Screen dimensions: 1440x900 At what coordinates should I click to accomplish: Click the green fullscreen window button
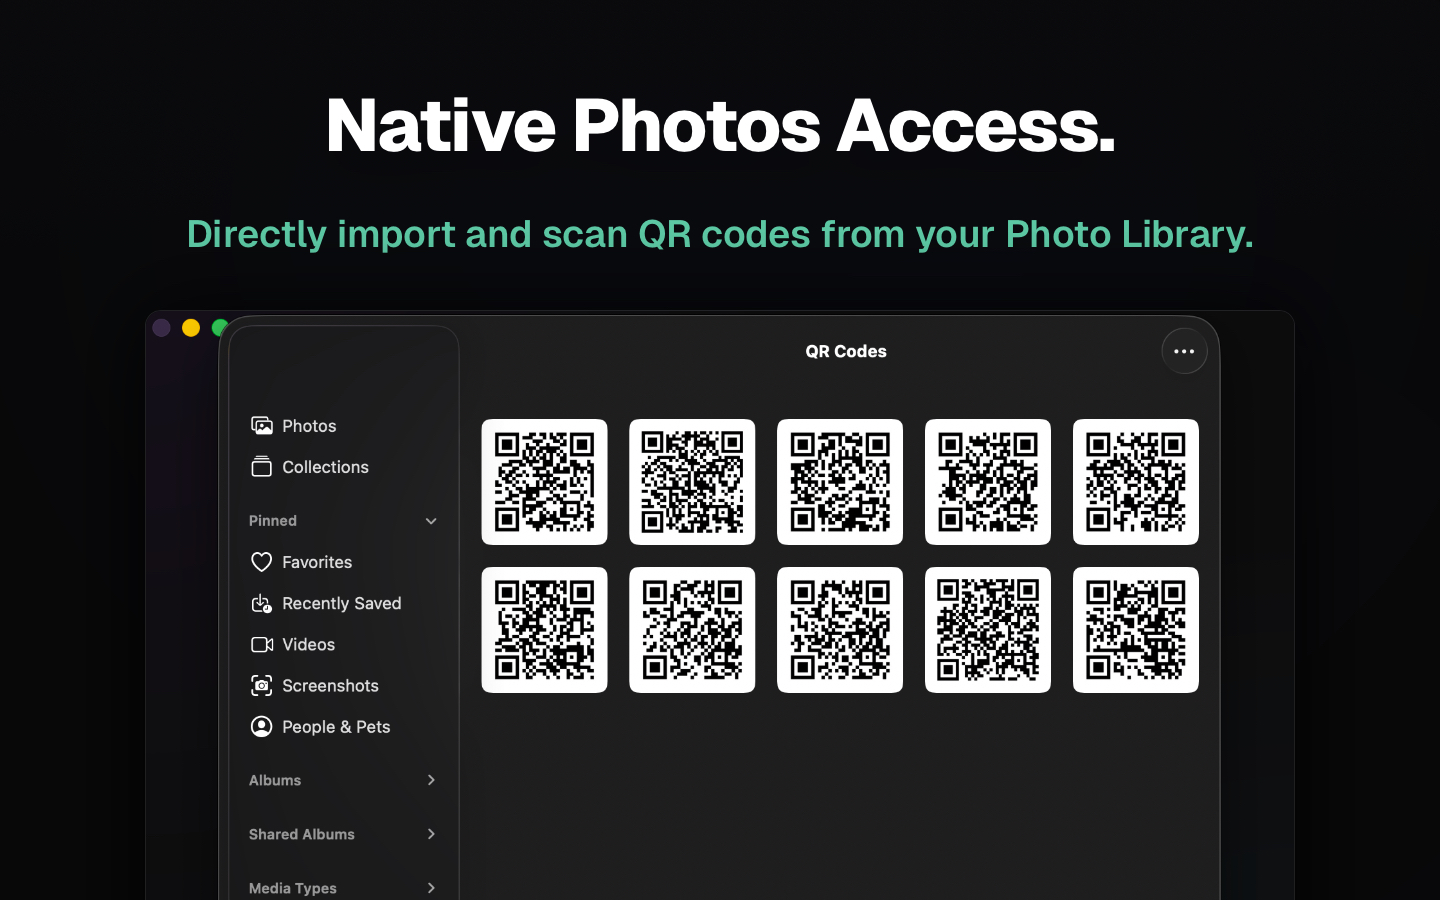[217, 328]
